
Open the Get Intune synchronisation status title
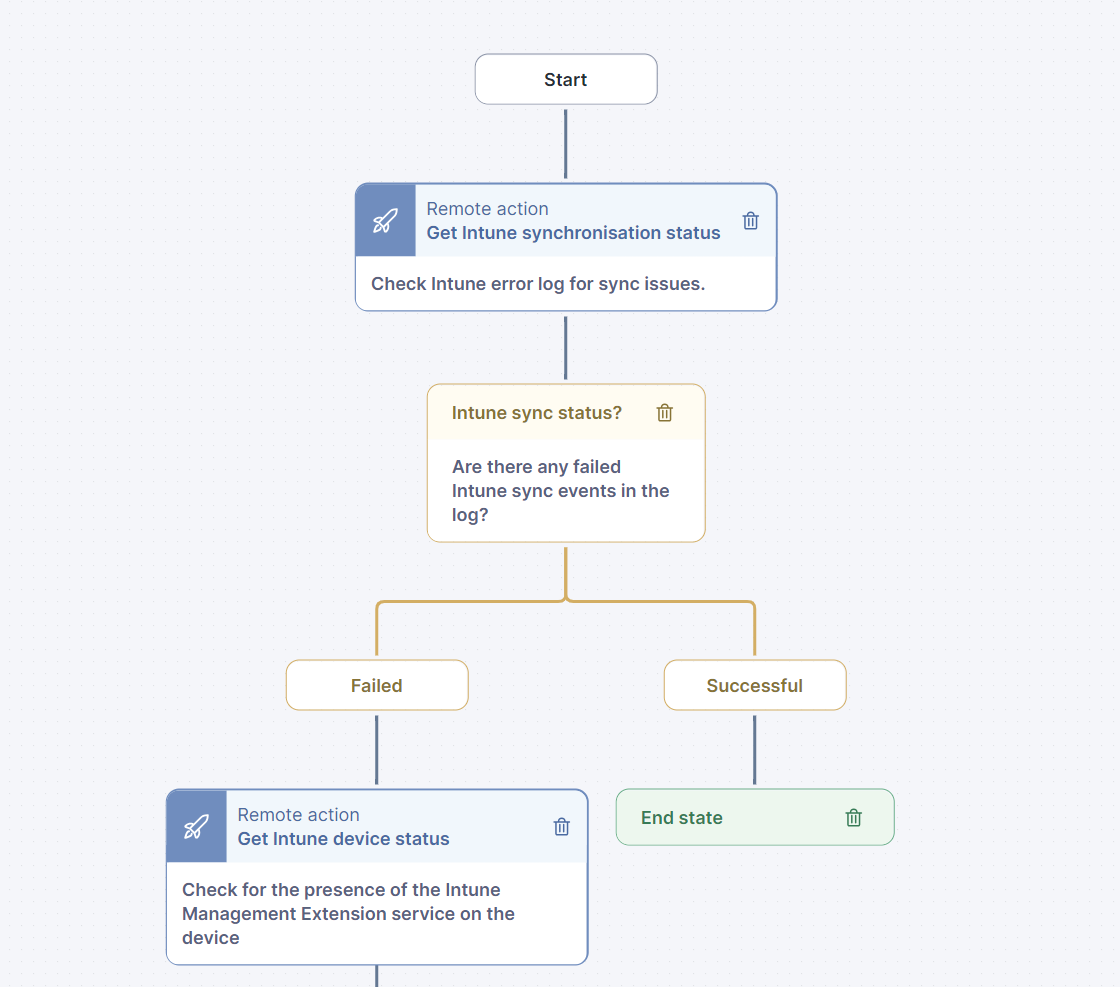click(x=573, y=233)
